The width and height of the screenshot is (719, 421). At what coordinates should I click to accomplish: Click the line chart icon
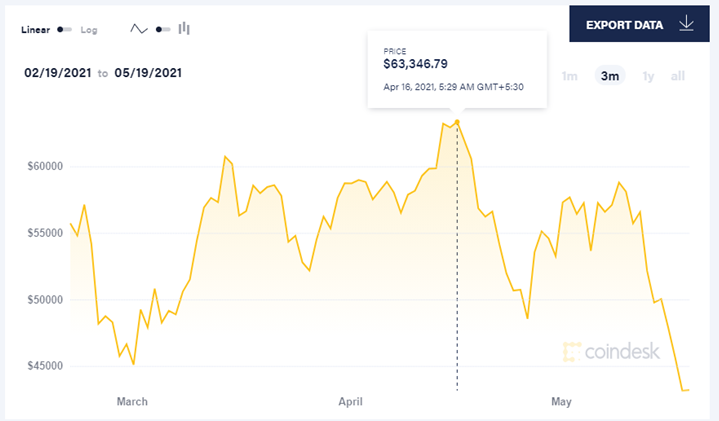[x=138, y=29]
